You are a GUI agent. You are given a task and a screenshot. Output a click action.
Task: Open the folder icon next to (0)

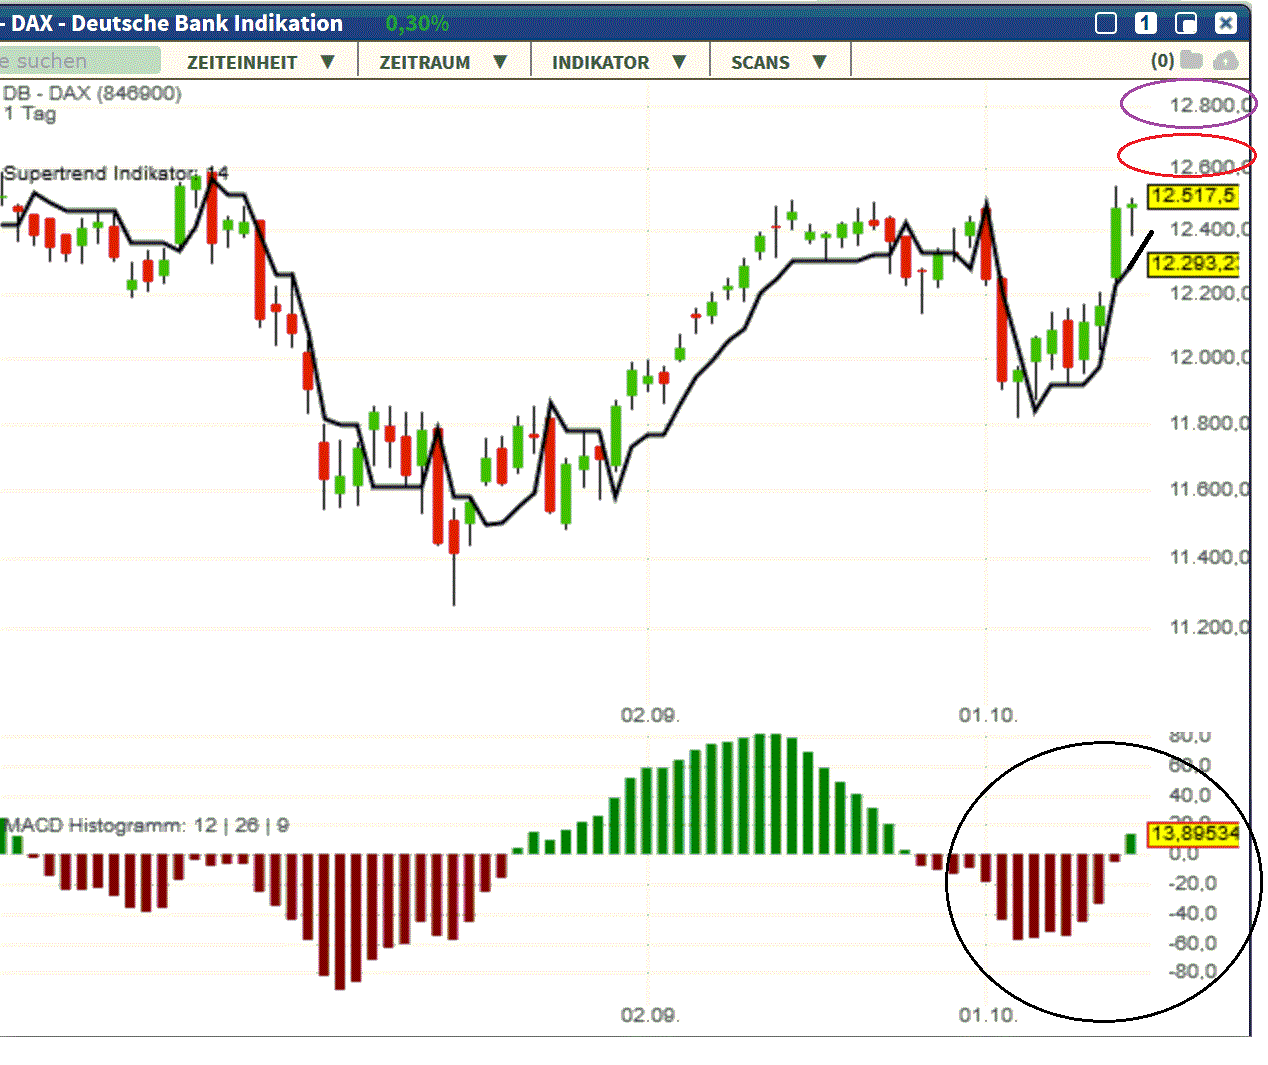[x=1191, y=60]
